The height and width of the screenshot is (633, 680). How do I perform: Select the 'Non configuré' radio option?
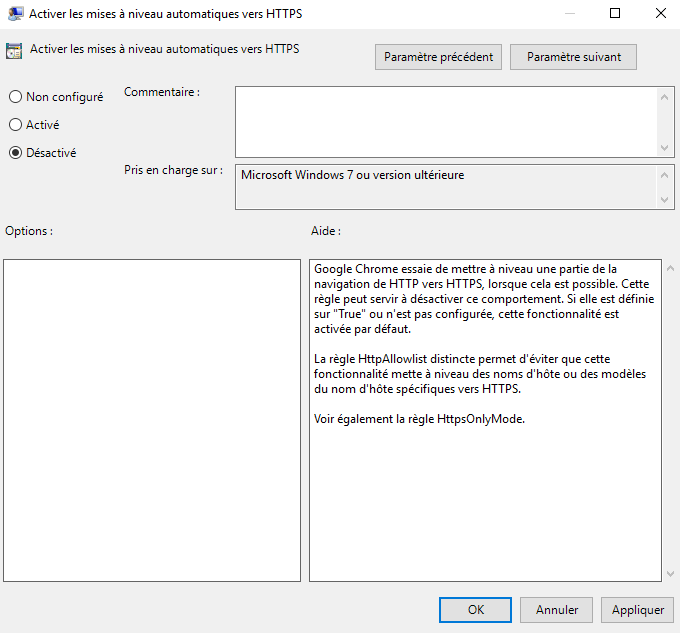coord(15,97)
